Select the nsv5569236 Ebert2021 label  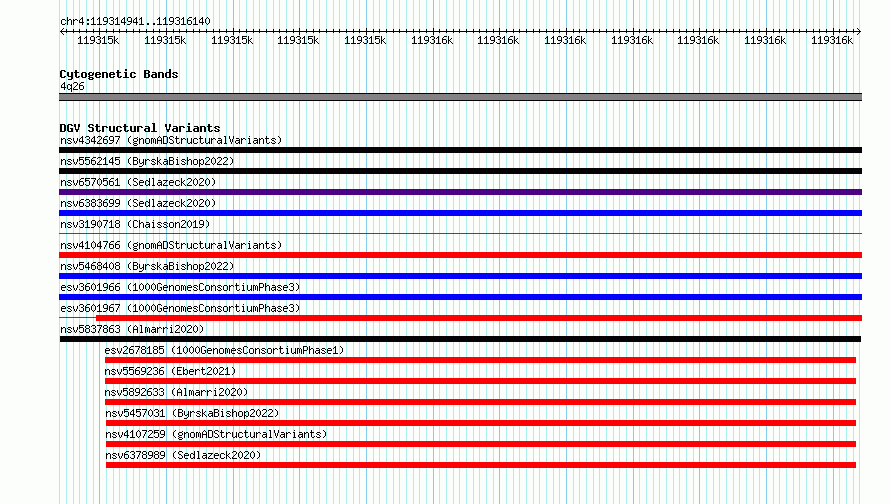(170, 371)
